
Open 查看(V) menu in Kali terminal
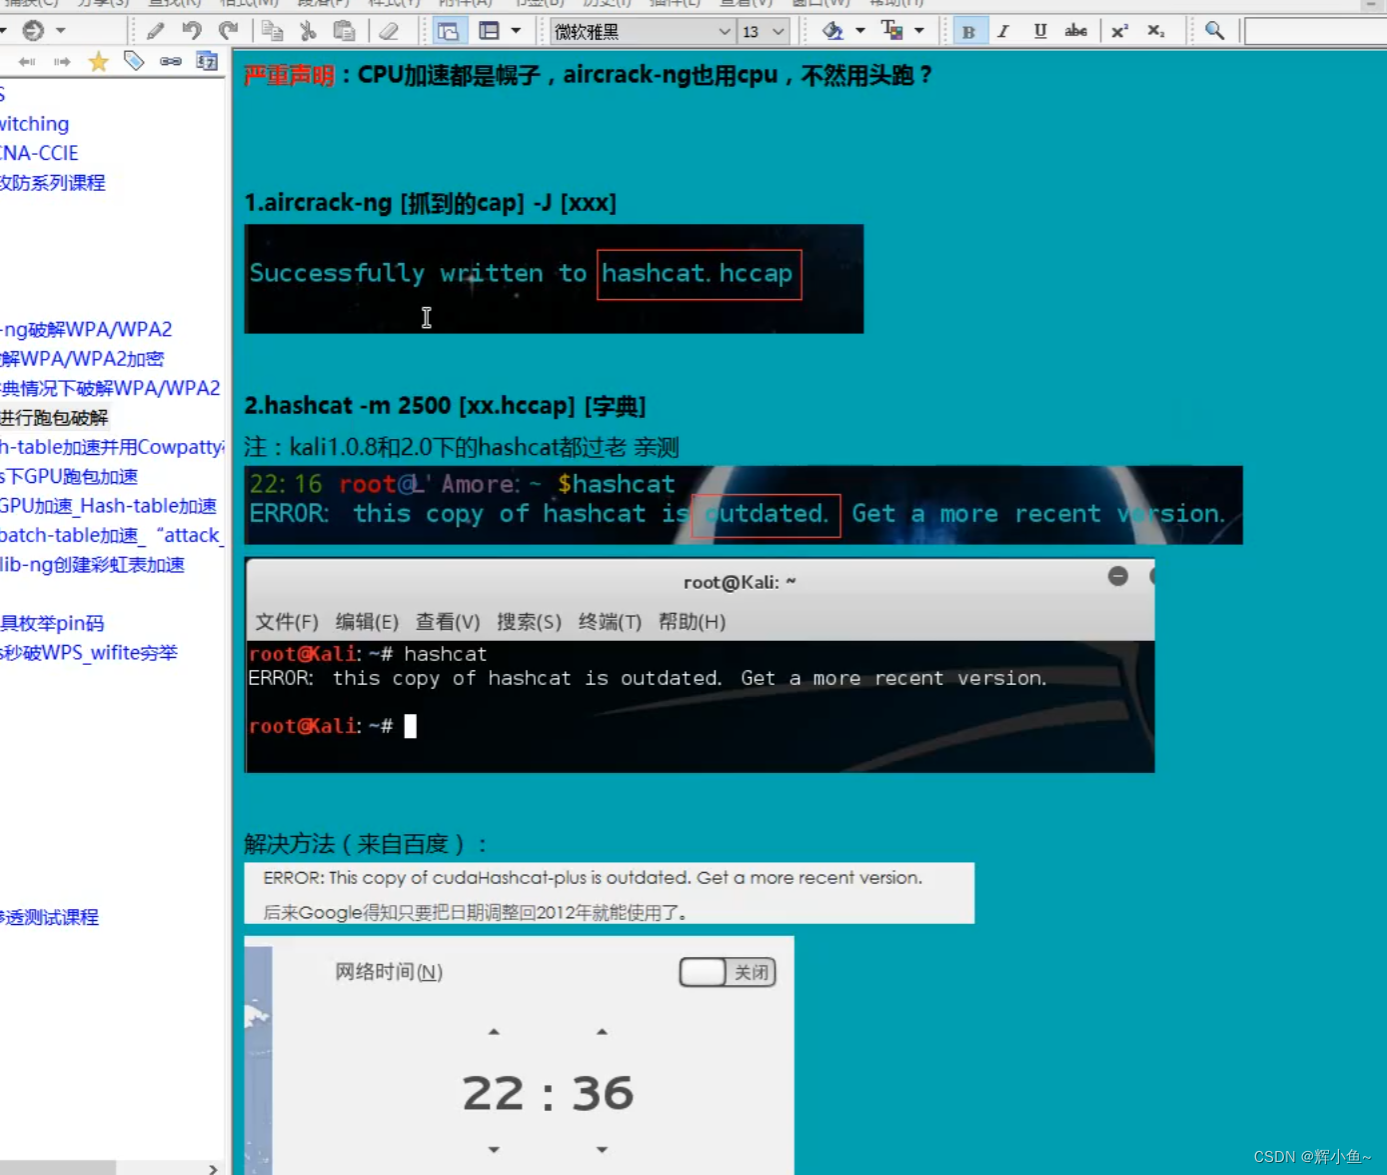point(448,622)
